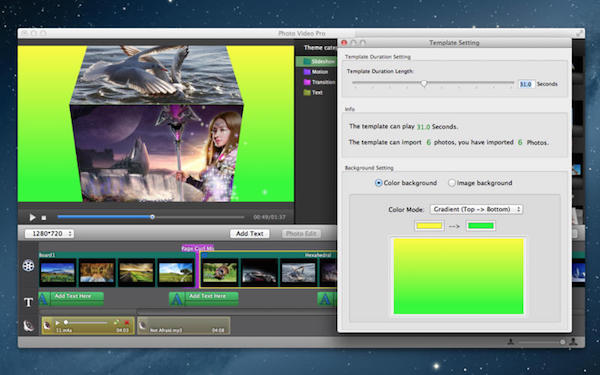Screen dimensions: 600x375
Task: Click the Photo Edit button
Action: pyautogui.click(x=301, y=233)
